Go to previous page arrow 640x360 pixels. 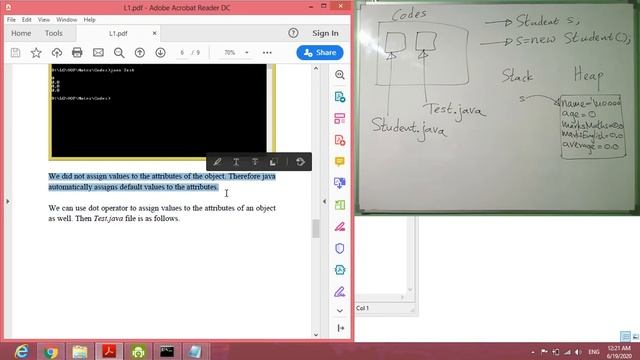140,53
